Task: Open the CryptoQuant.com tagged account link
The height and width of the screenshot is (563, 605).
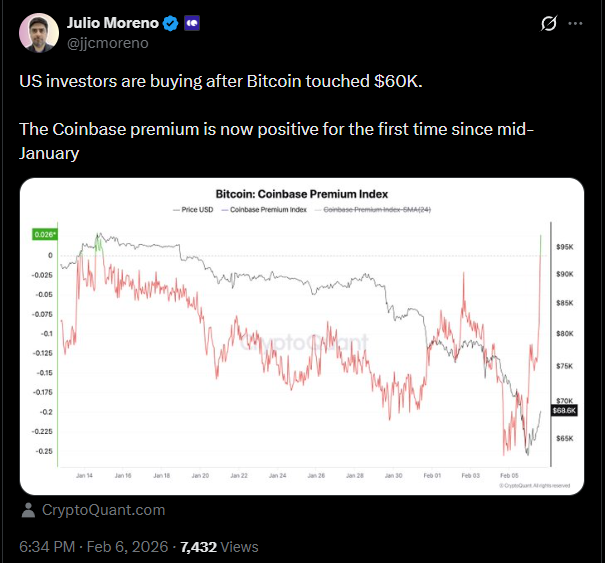Action: (103, 510)
